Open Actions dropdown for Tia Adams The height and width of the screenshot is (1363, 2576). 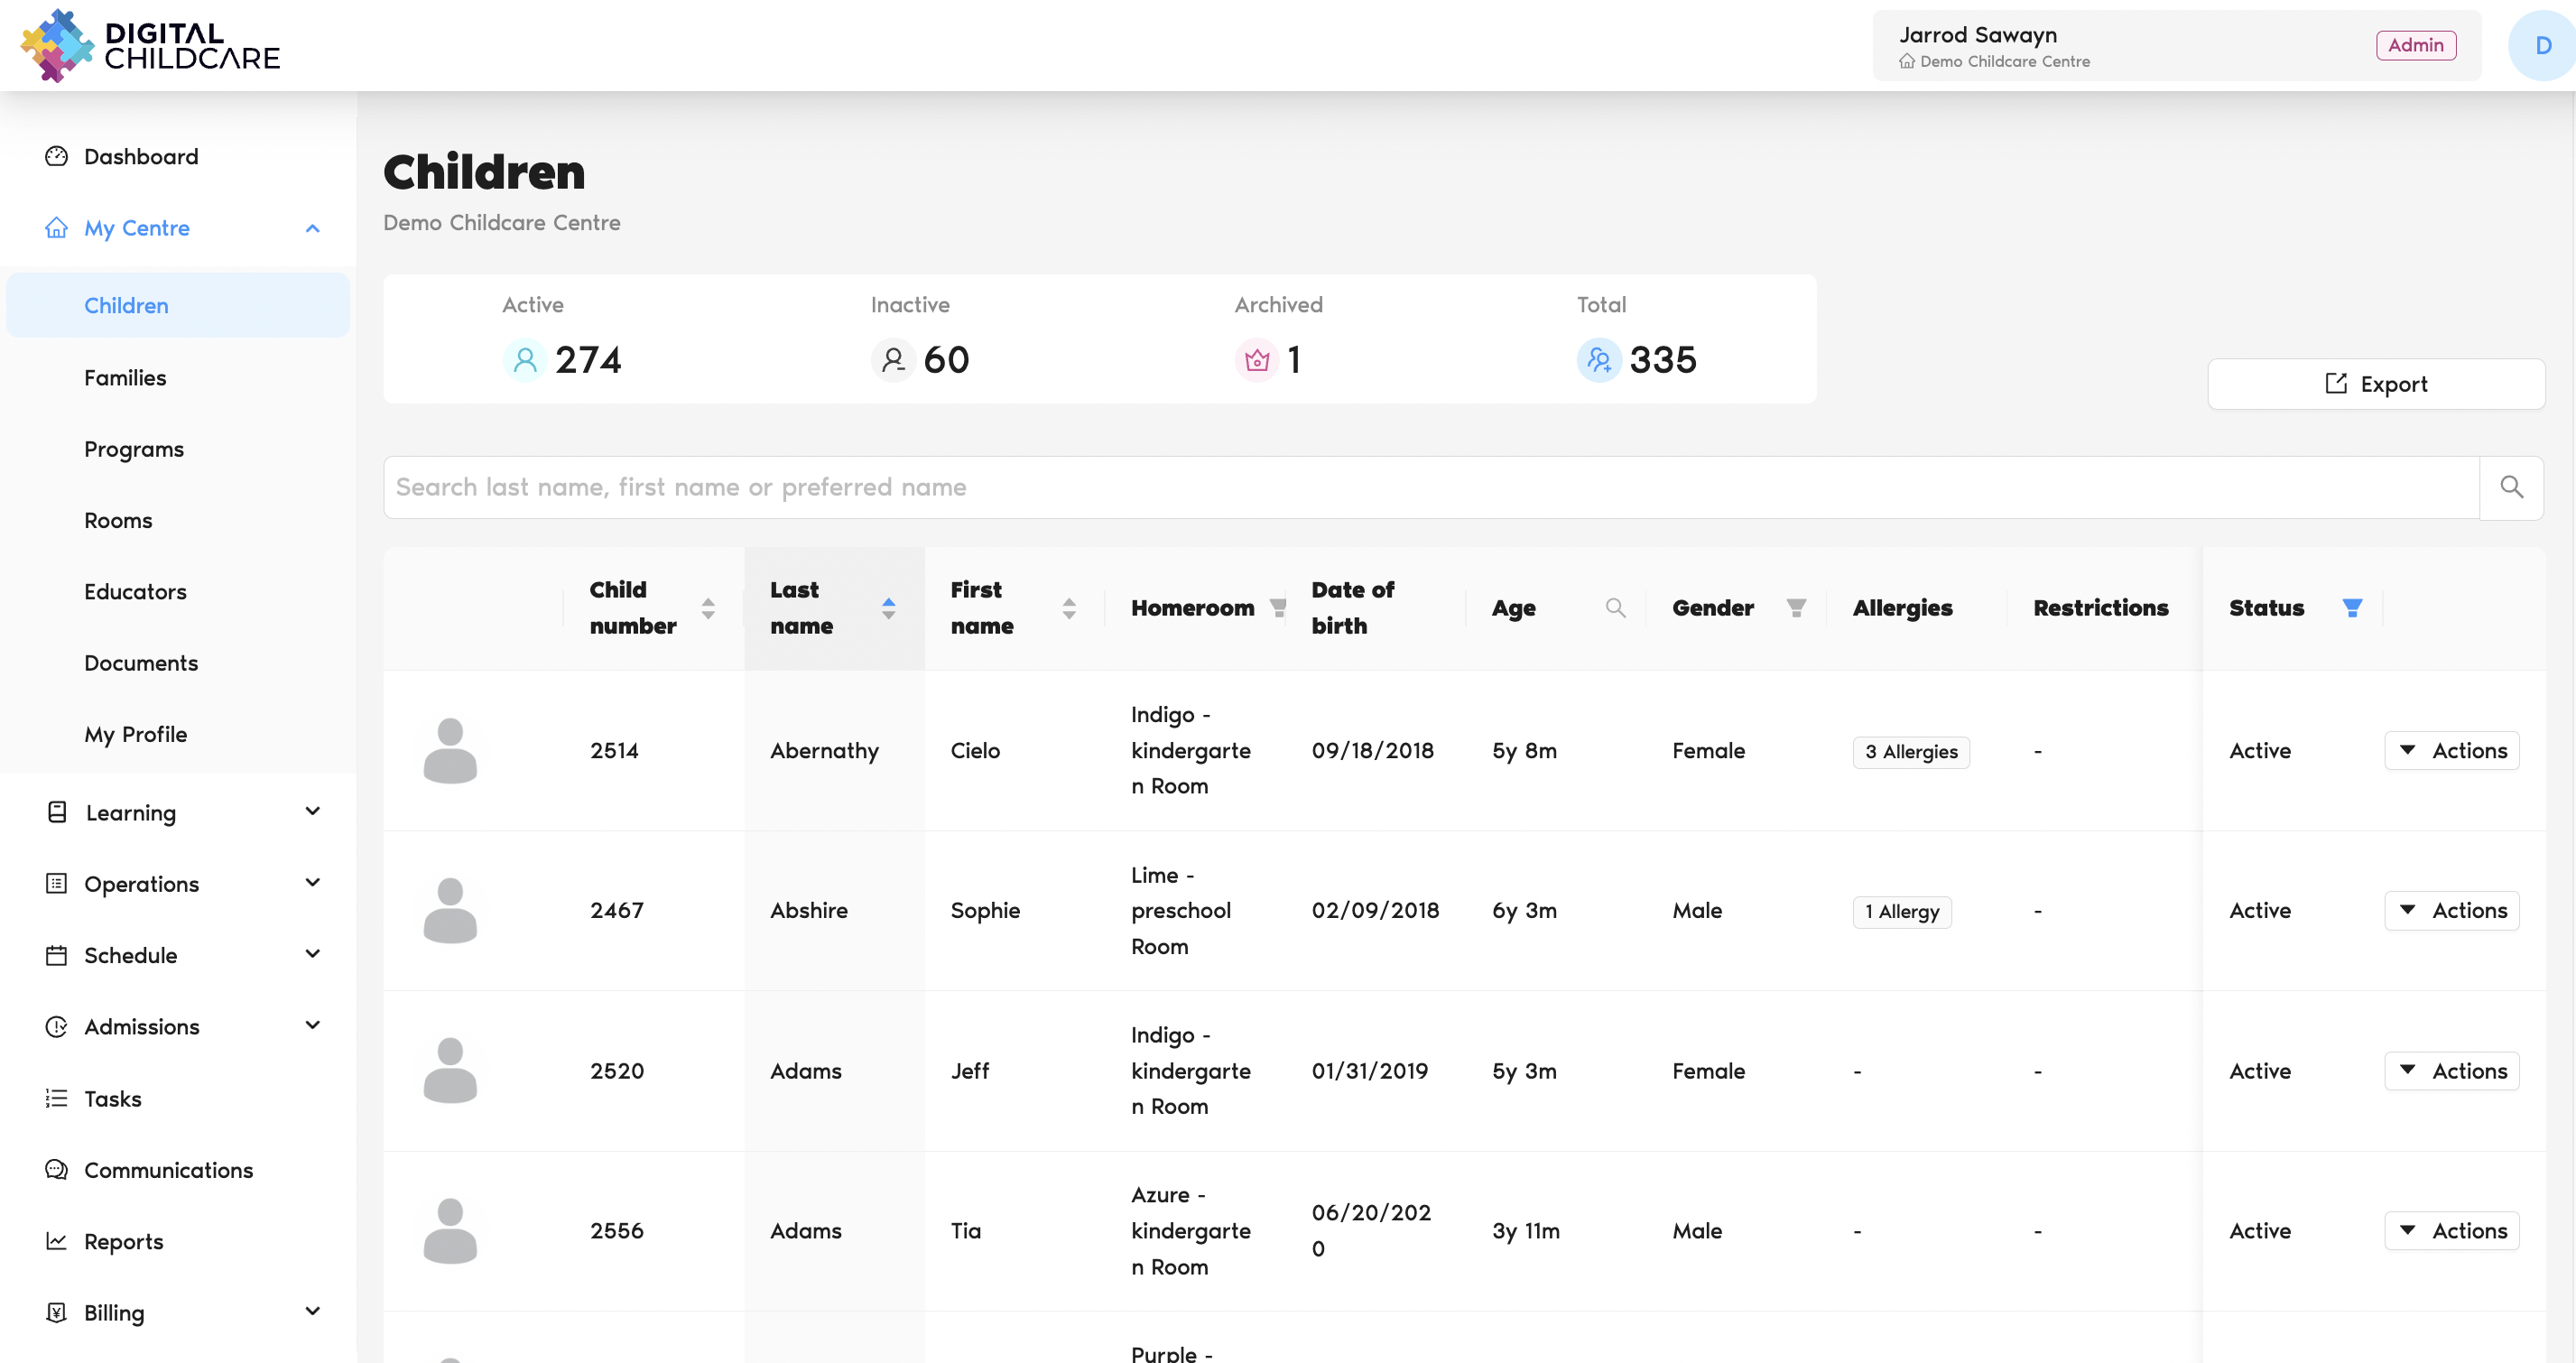pos(2451,1230)
